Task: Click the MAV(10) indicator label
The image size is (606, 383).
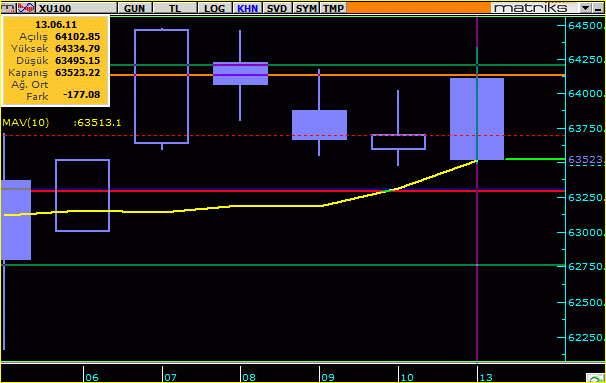Action: (26, 123)
